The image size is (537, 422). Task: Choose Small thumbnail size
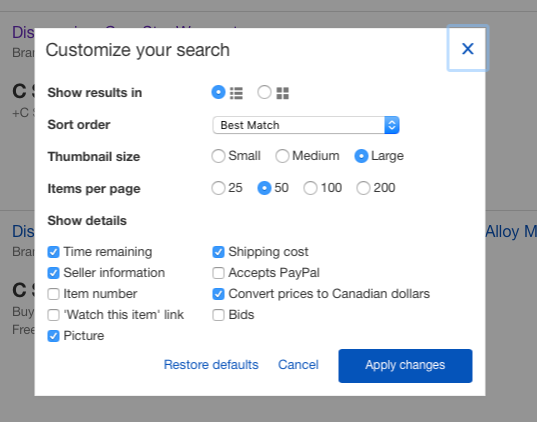[218, 156]
